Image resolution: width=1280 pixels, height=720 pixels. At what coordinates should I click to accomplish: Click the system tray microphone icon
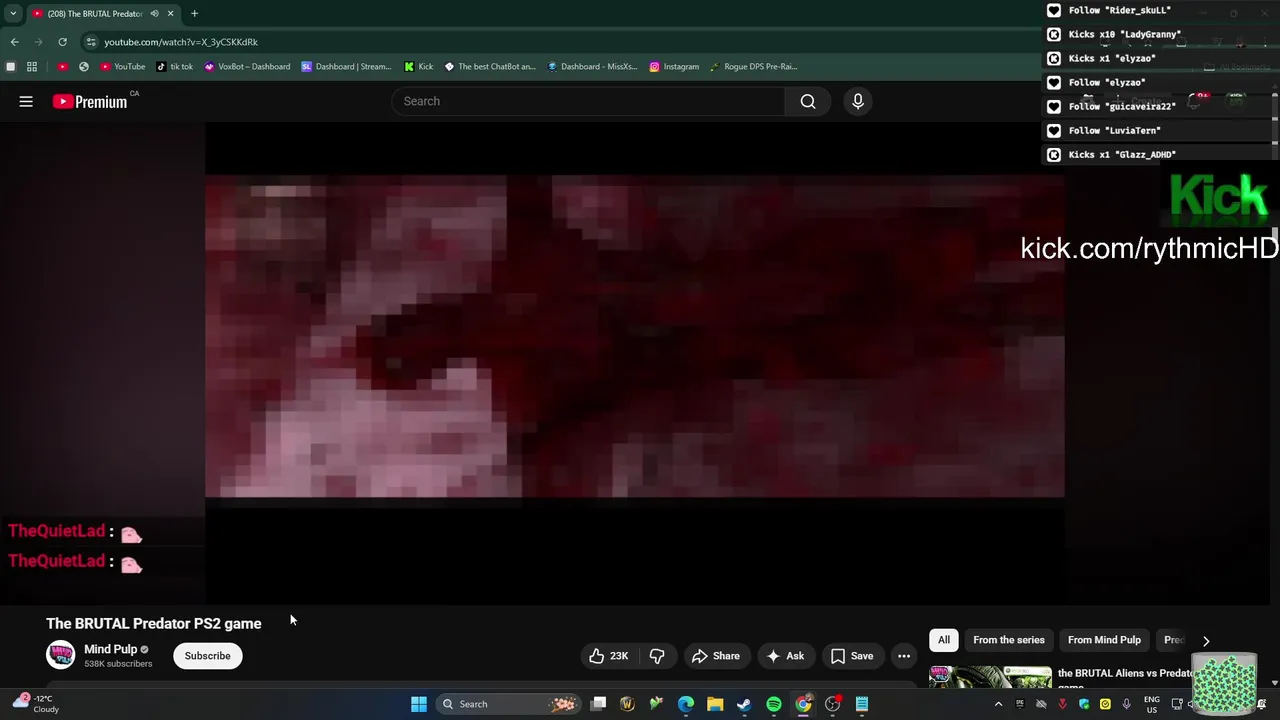1127,704
